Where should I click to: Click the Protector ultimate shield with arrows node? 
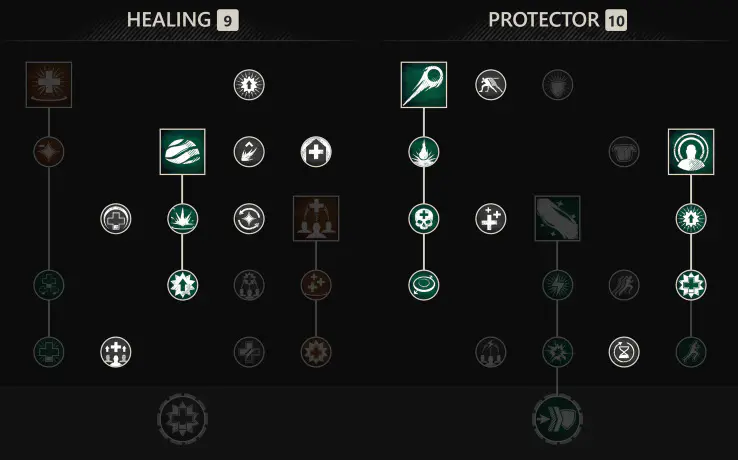(557, 419)
